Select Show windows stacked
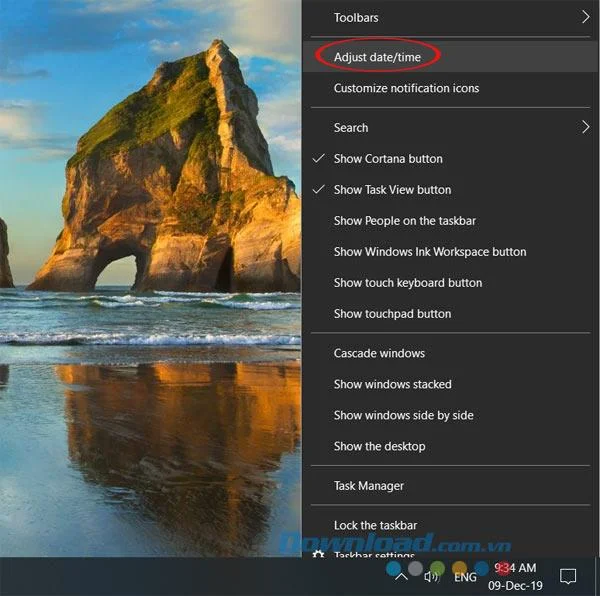 (450, 384)
